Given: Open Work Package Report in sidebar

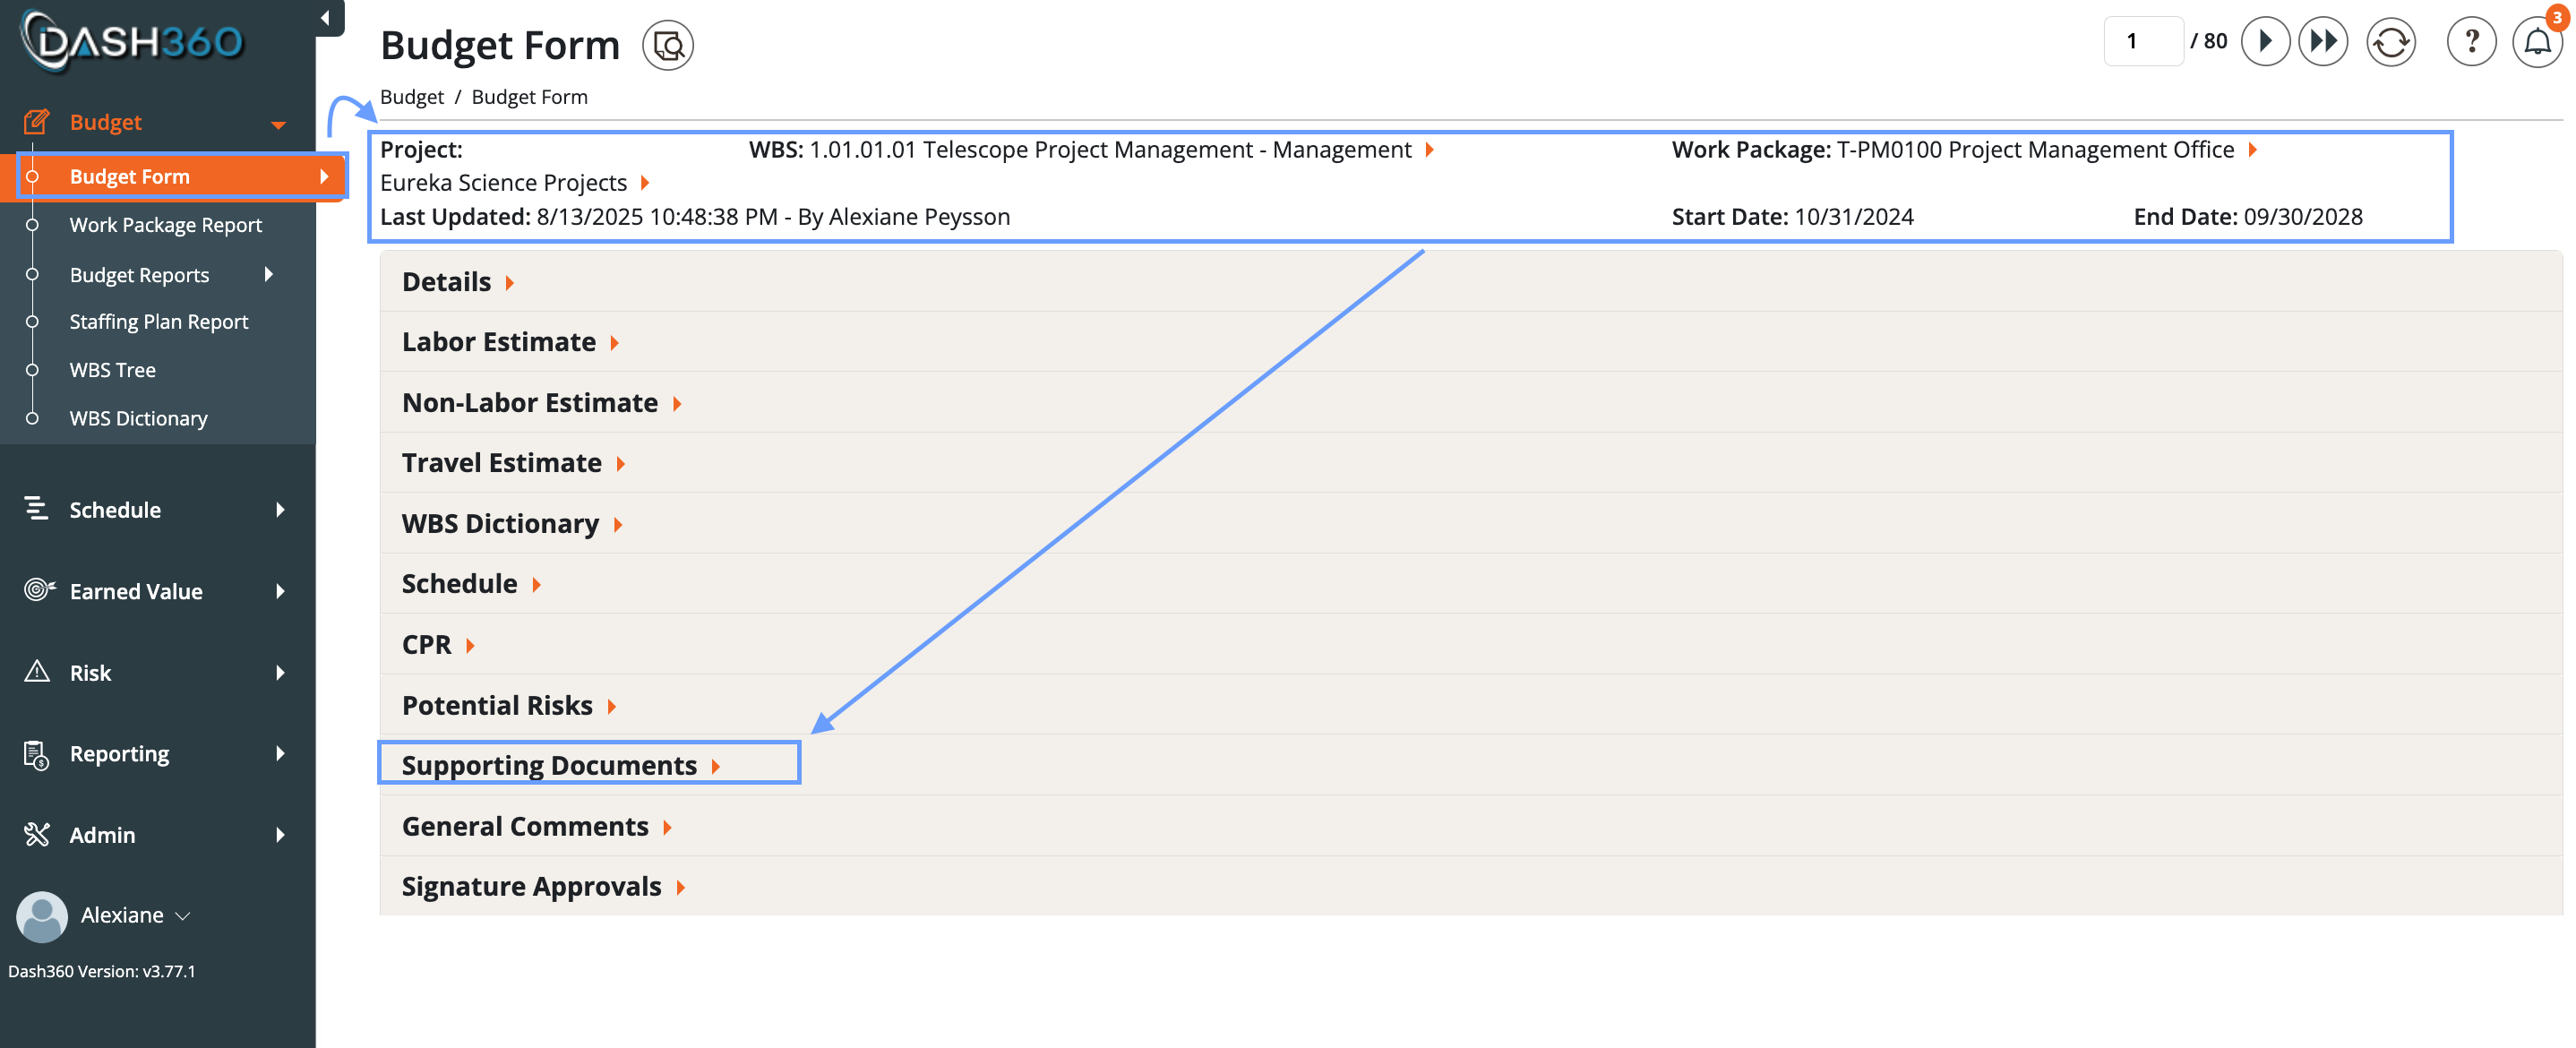Looking at the screenshot, I should pos(165,225).
